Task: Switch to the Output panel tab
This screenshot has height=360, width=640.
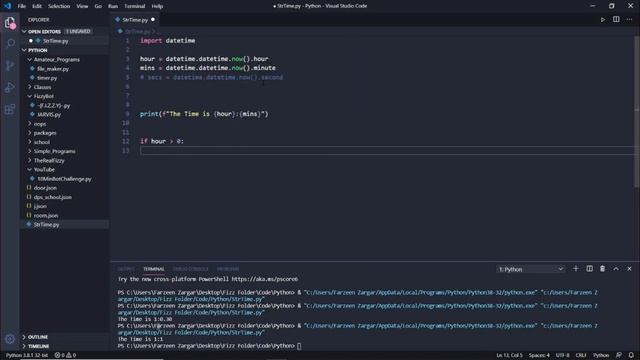Action: 126,269
